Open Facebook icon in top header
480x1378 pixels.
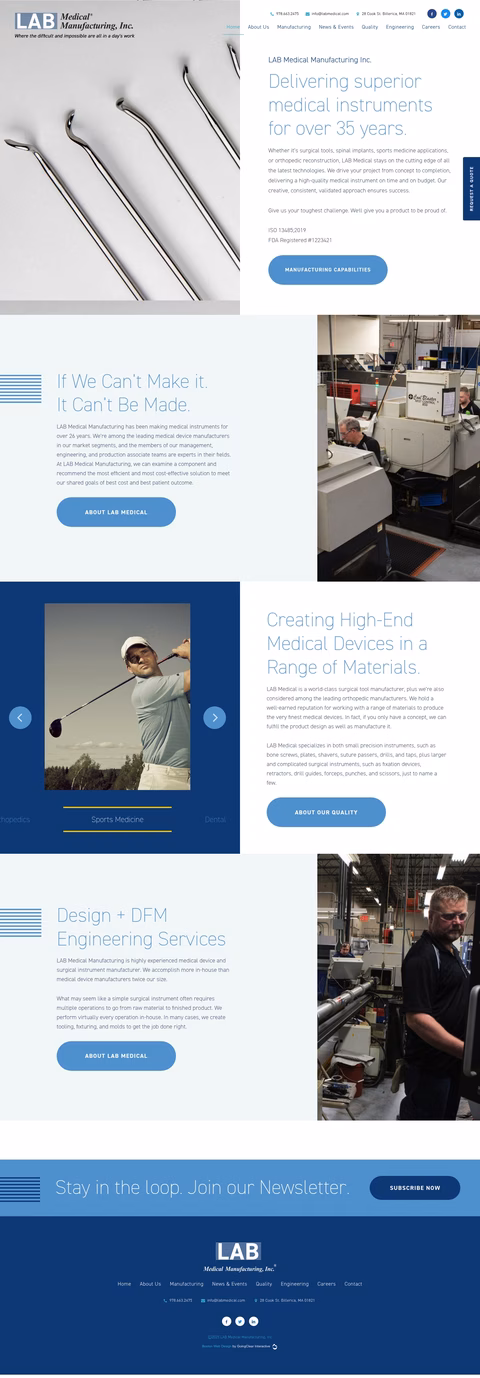432,14
